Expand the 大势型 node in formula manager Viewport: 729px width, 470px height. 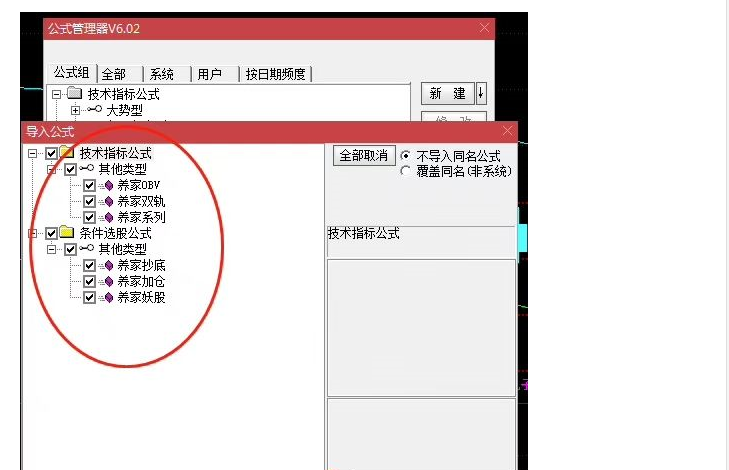point(75,110)
